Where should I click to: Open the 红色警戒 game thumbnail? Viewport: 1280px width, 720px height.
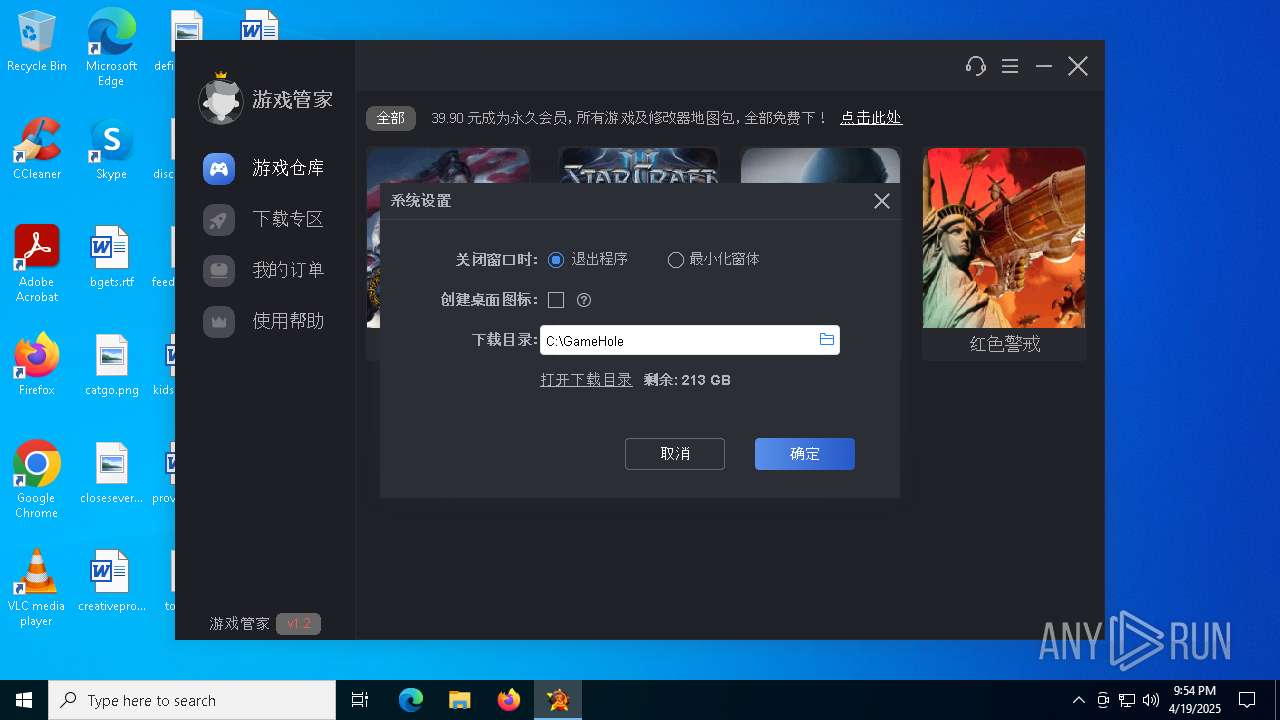[1004, 238]
